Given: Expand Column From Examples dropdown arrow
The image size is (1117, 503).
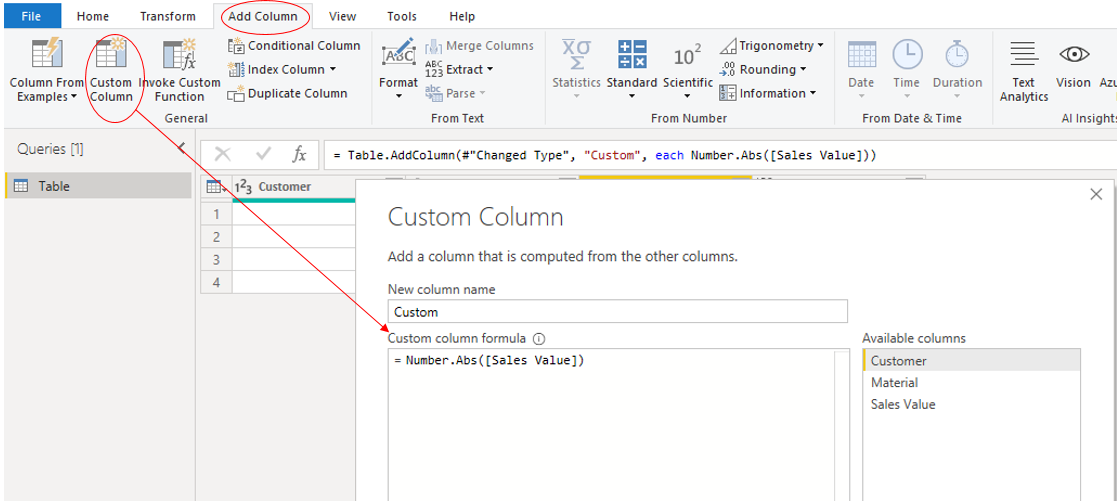Looking at the screenshot, I should tap(74, 97).
